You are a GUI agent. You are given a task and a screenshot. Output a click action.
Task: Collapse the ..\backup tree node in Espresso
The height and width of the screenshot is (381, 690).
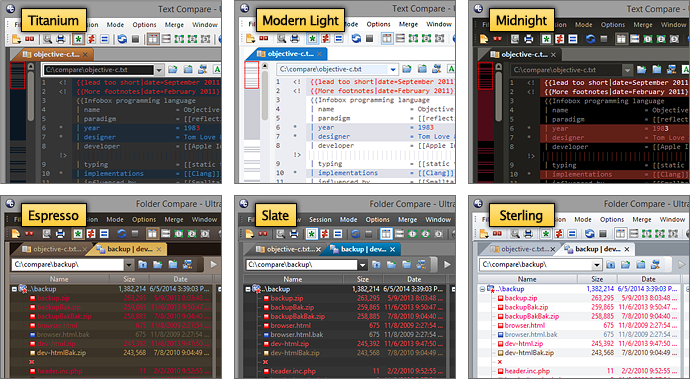coord(15,289)
